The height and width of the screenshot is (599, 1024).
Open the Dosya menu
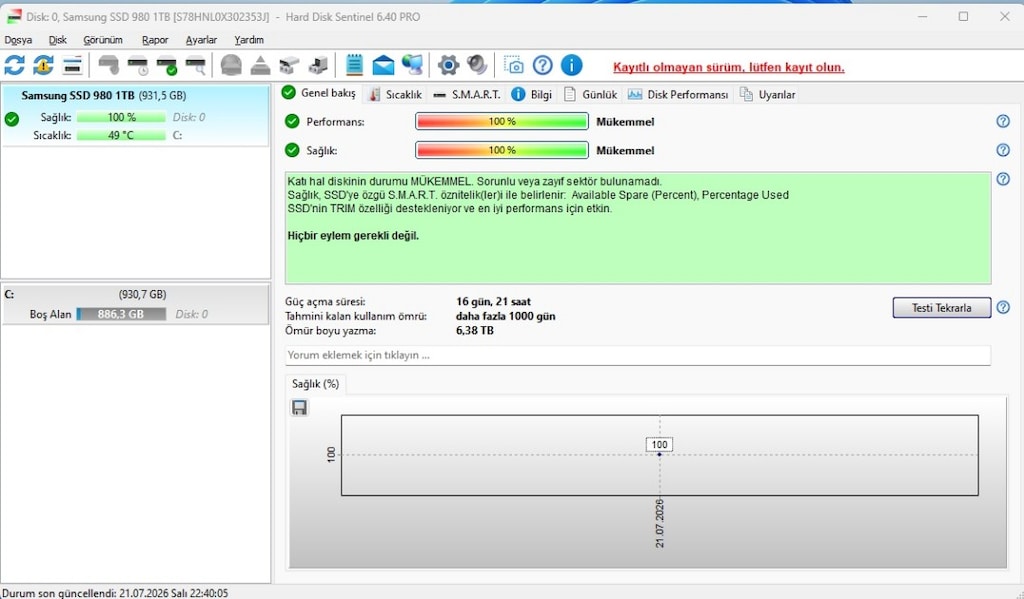pos(18,40)
